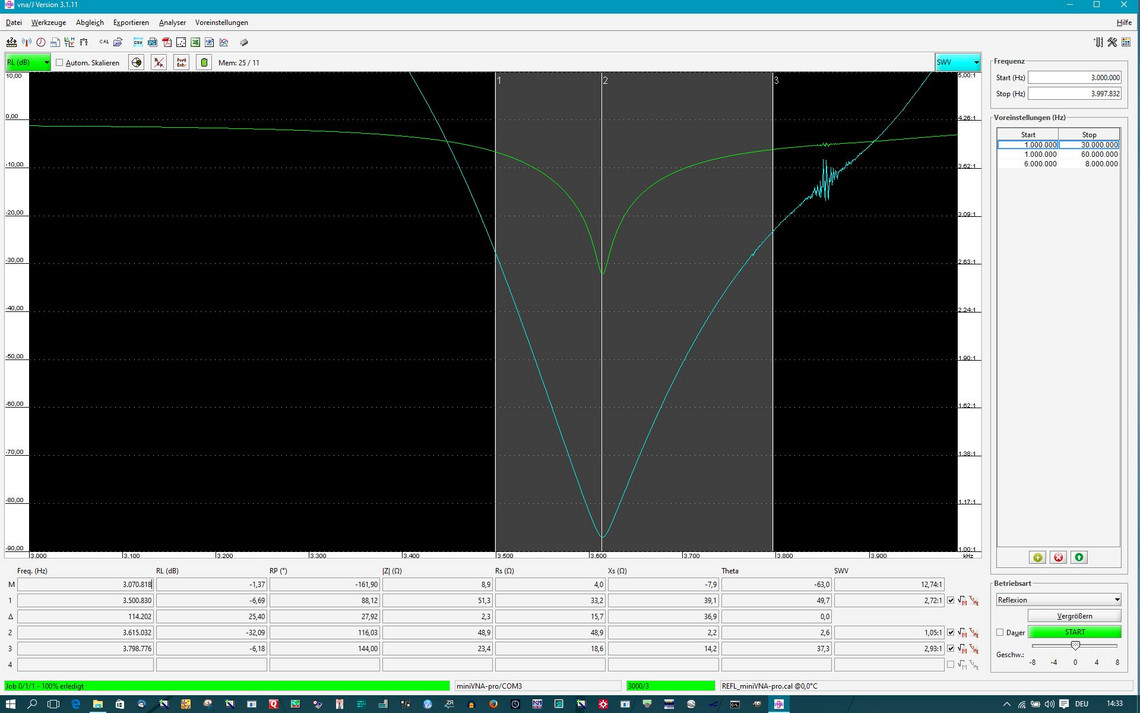Delete preset with the red X button
The width and height of the screenshot is (1140, 713).
point(1059,557)
